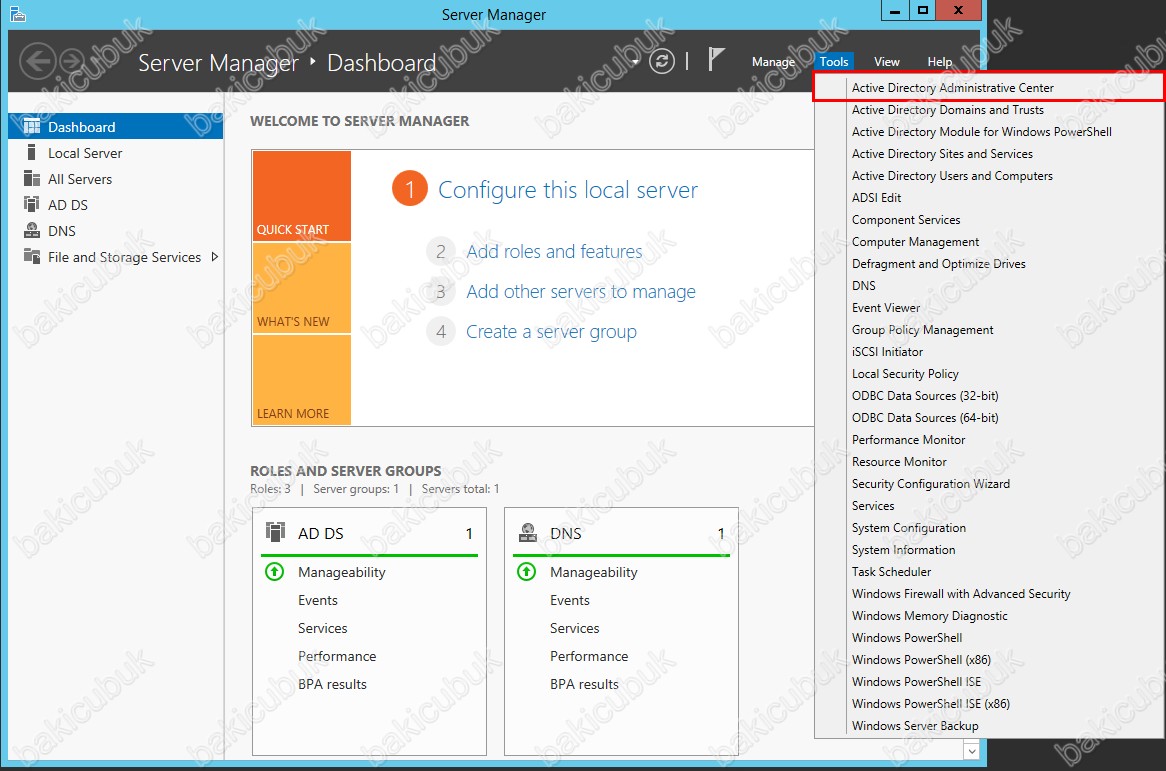
Task: Open the Help menu
Action: [x=939, y=62]
